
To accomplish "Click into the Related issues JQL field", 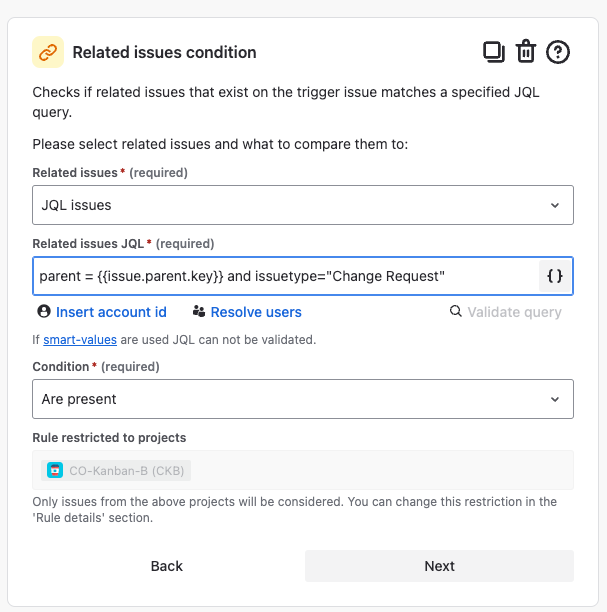I will pyautogui.click(x=286, y=276).
